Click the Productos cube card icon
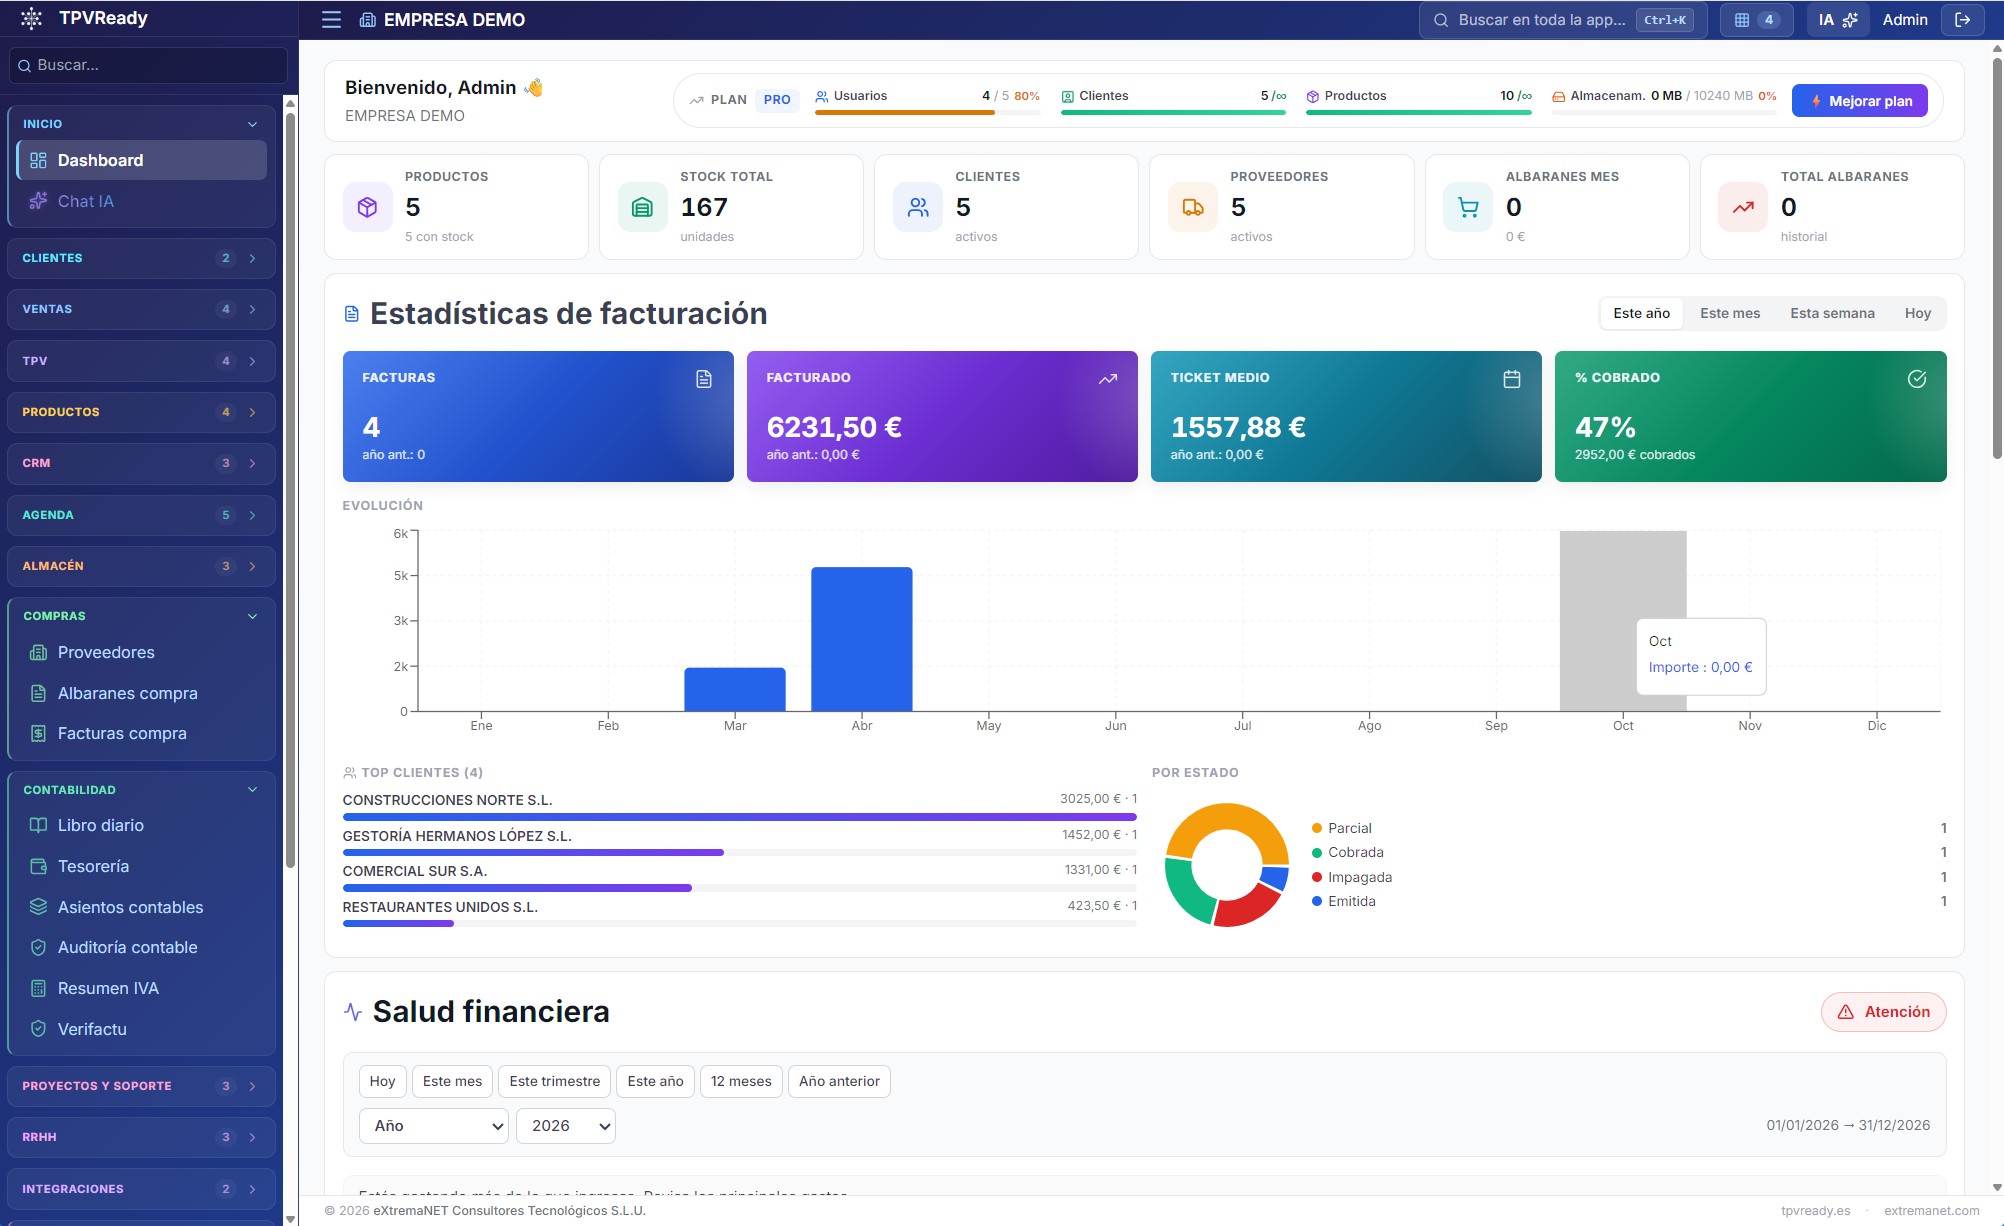 tap(367, 207)
